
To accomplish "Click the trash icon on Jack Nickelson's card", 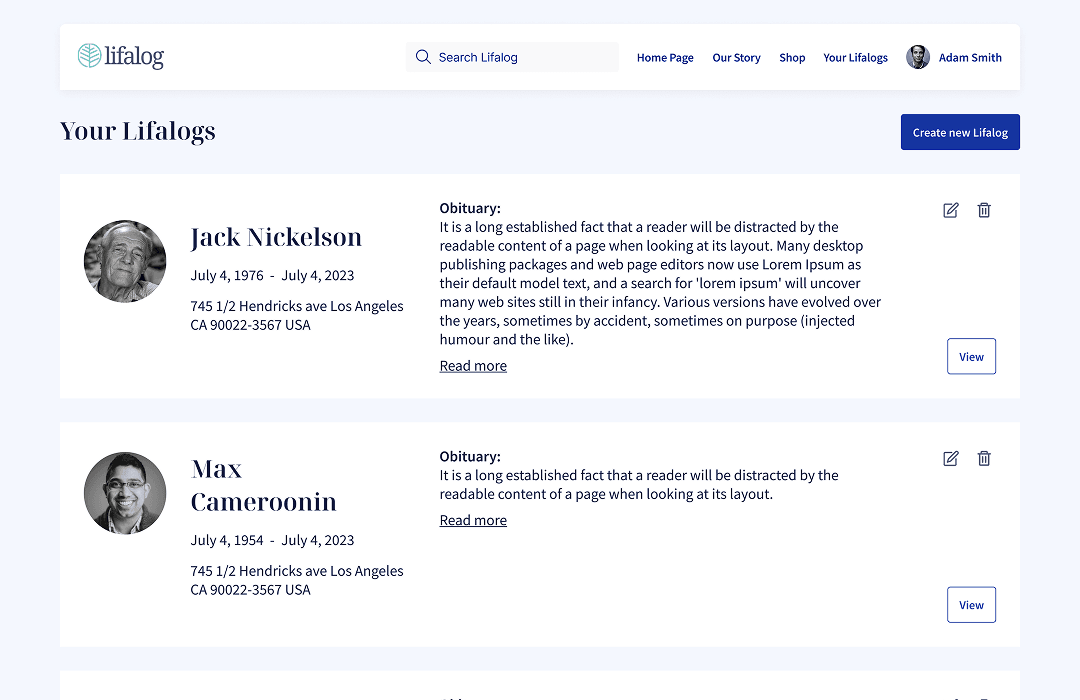I will point(984,210).
